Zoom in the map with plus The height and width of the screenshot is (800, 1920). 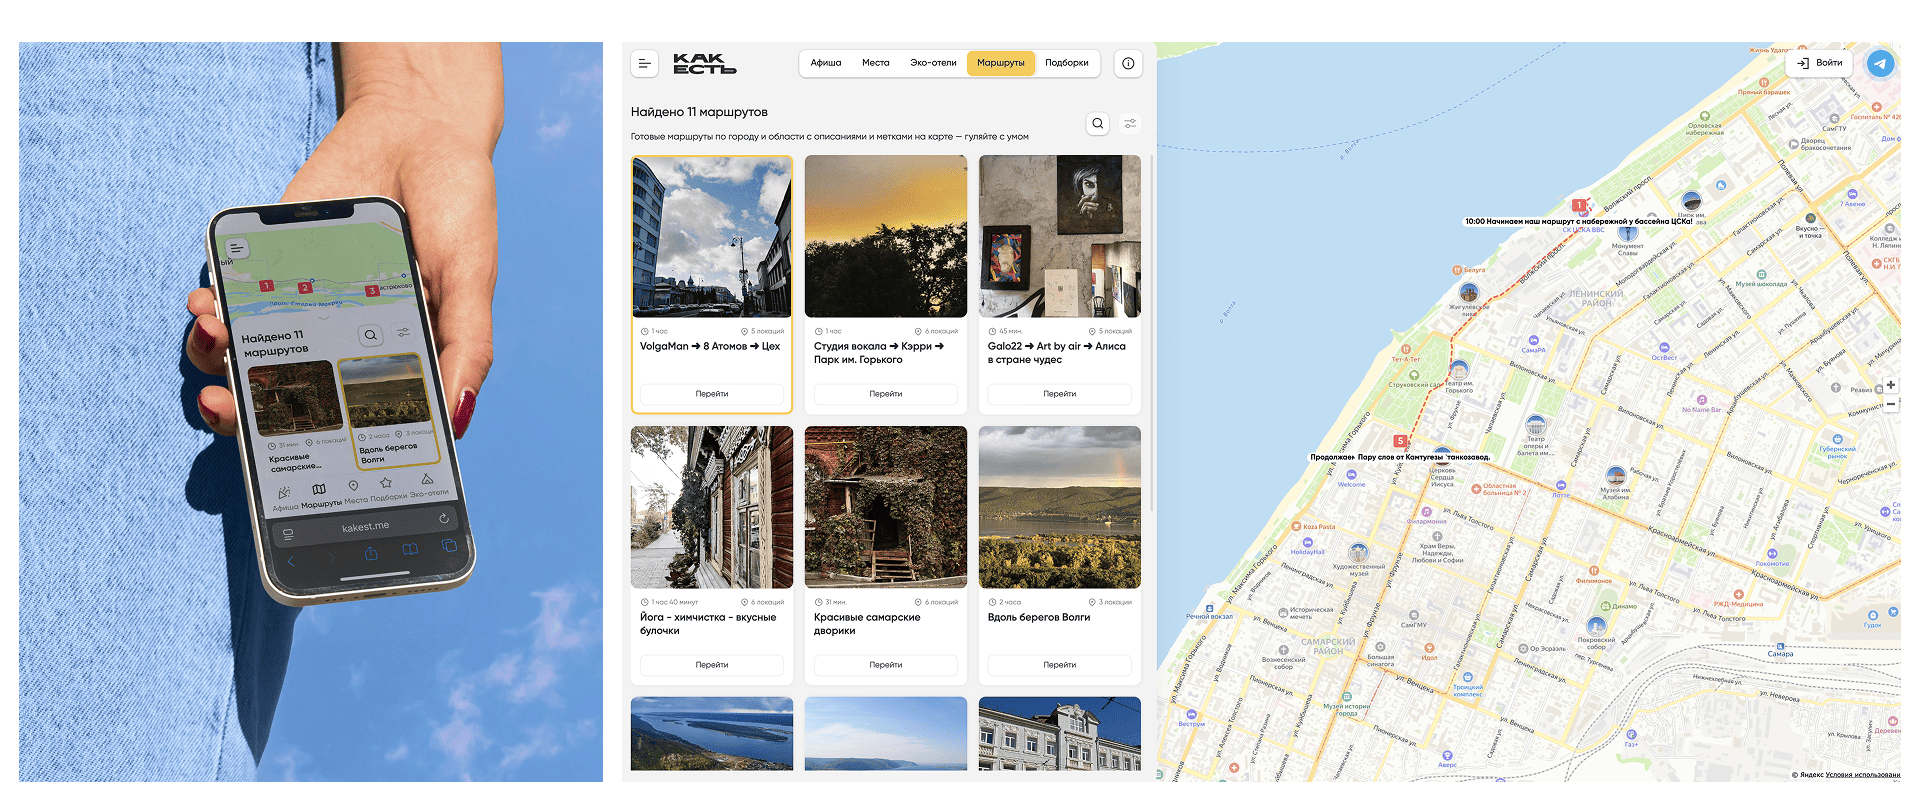(1890, 385)
